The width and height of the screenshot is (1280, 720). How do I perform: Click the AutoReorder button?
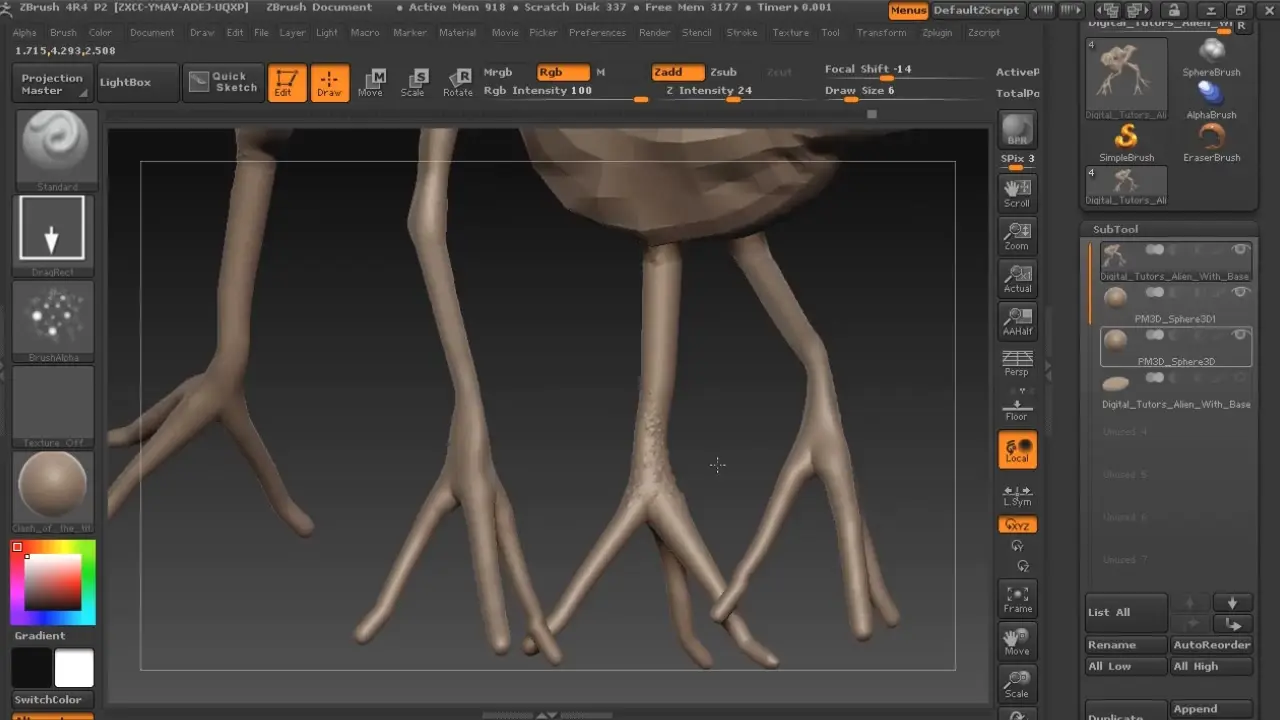click(1211, 645)
